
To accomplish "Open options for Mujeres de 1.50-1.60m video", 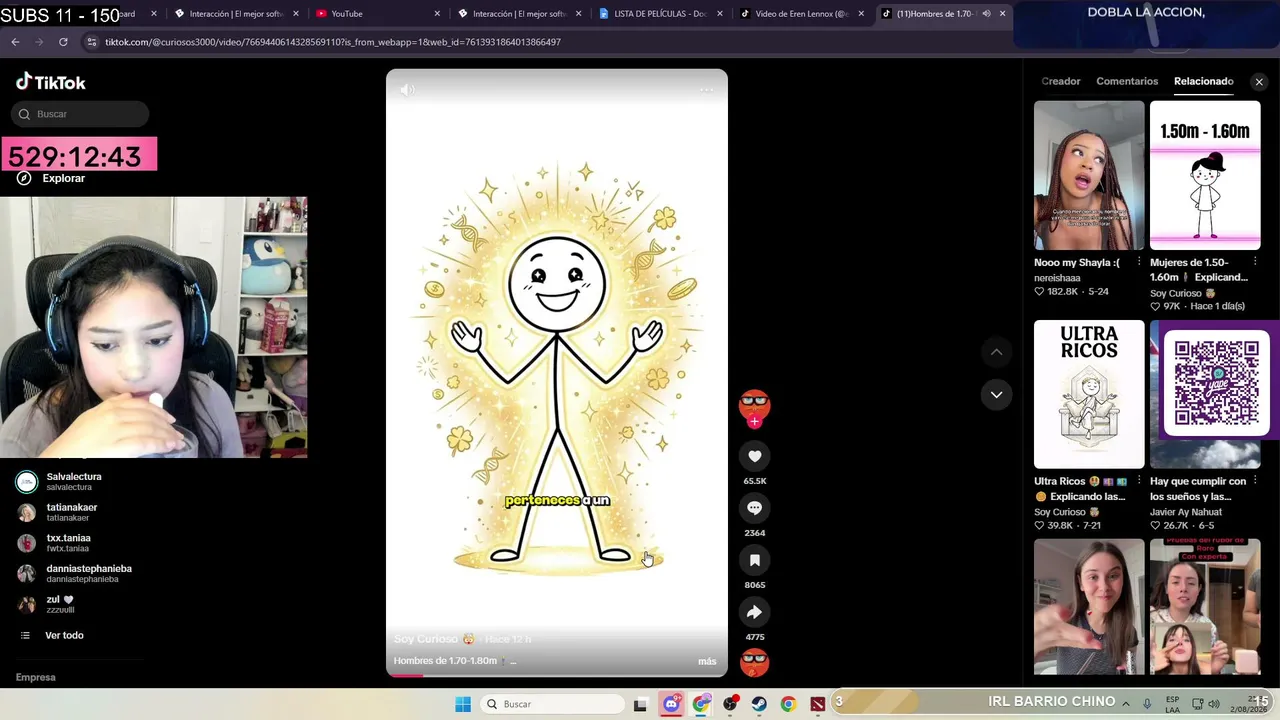I will (1255, 262).
